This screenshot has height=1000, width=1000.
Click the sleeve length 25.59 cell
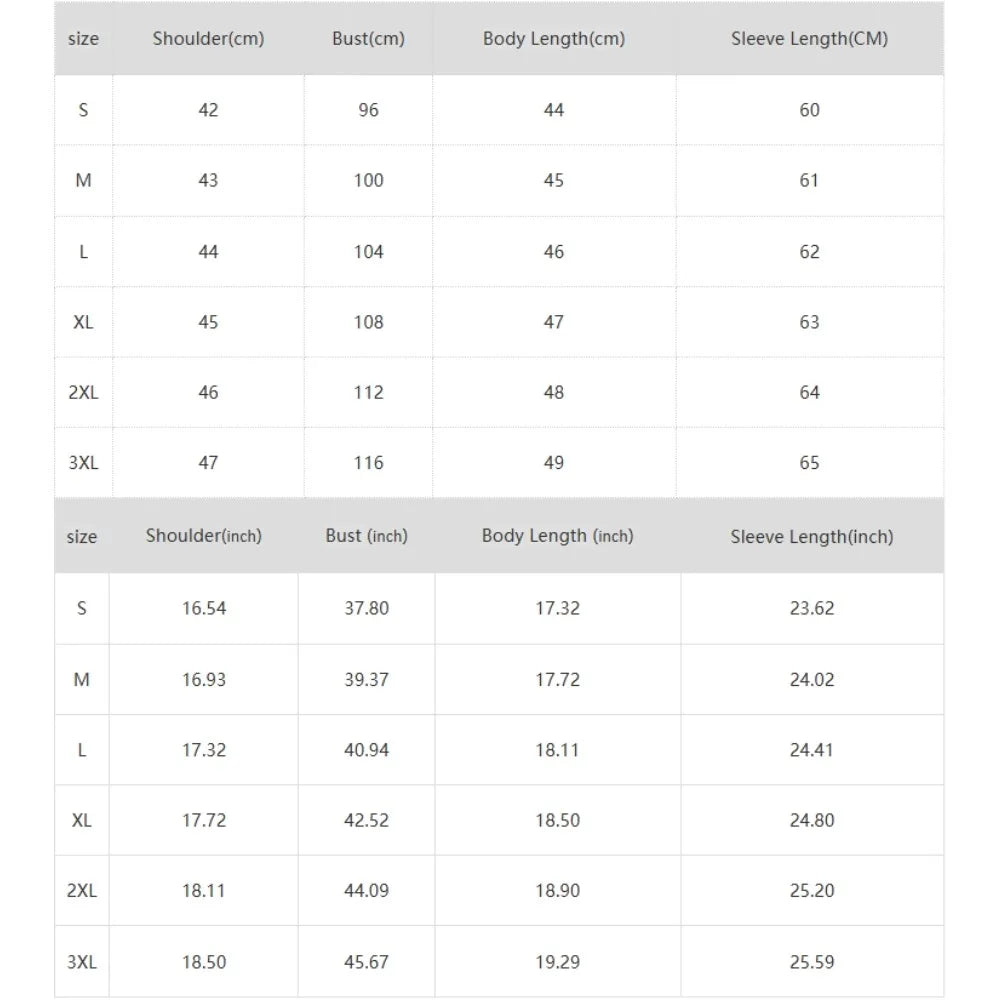[x=811, y=962]
